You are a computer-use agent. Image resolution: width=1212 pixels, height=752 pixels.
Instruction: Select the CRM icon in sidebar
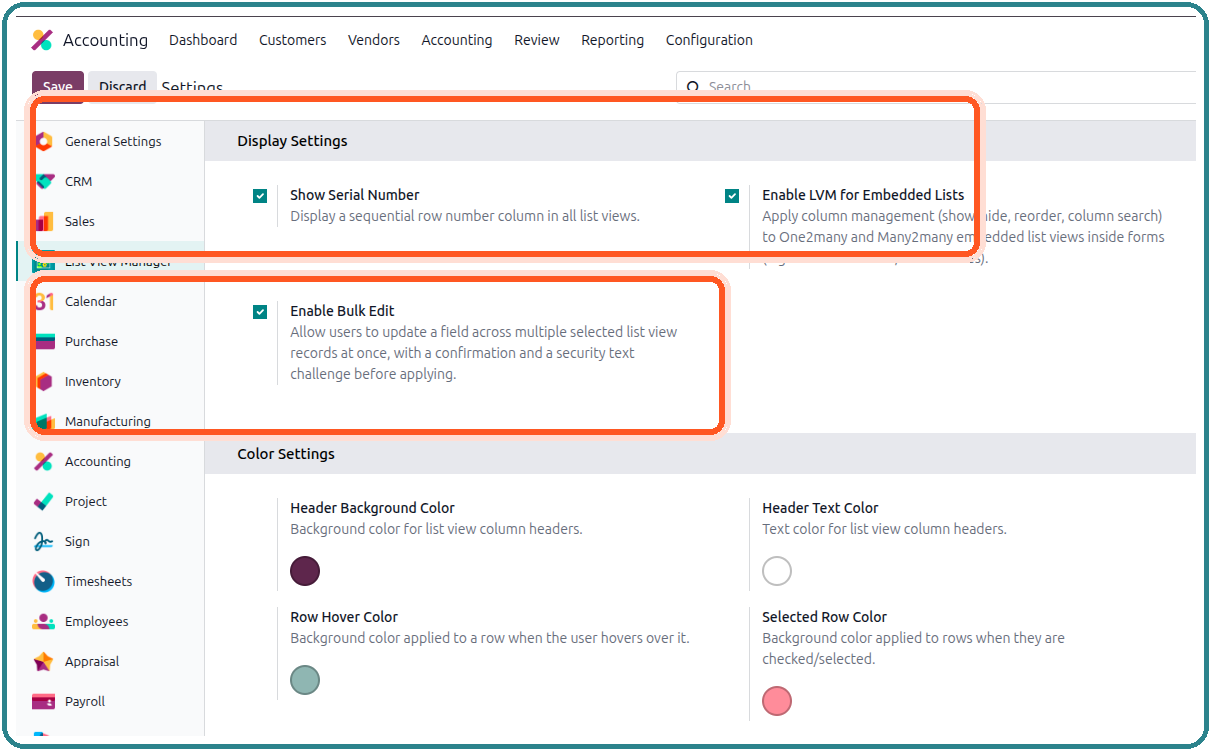click(44, 181)
